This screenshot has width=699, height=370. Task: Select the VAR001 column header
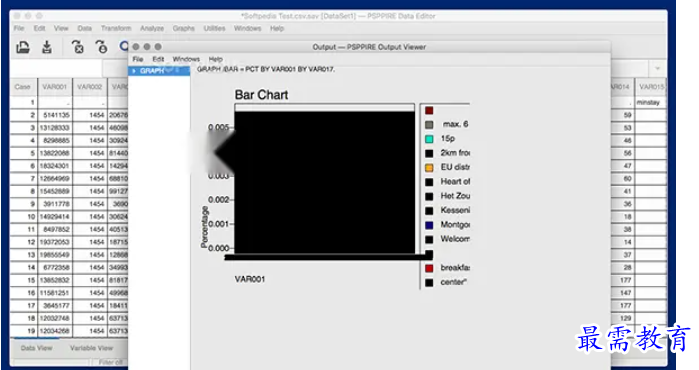[55, 86]
